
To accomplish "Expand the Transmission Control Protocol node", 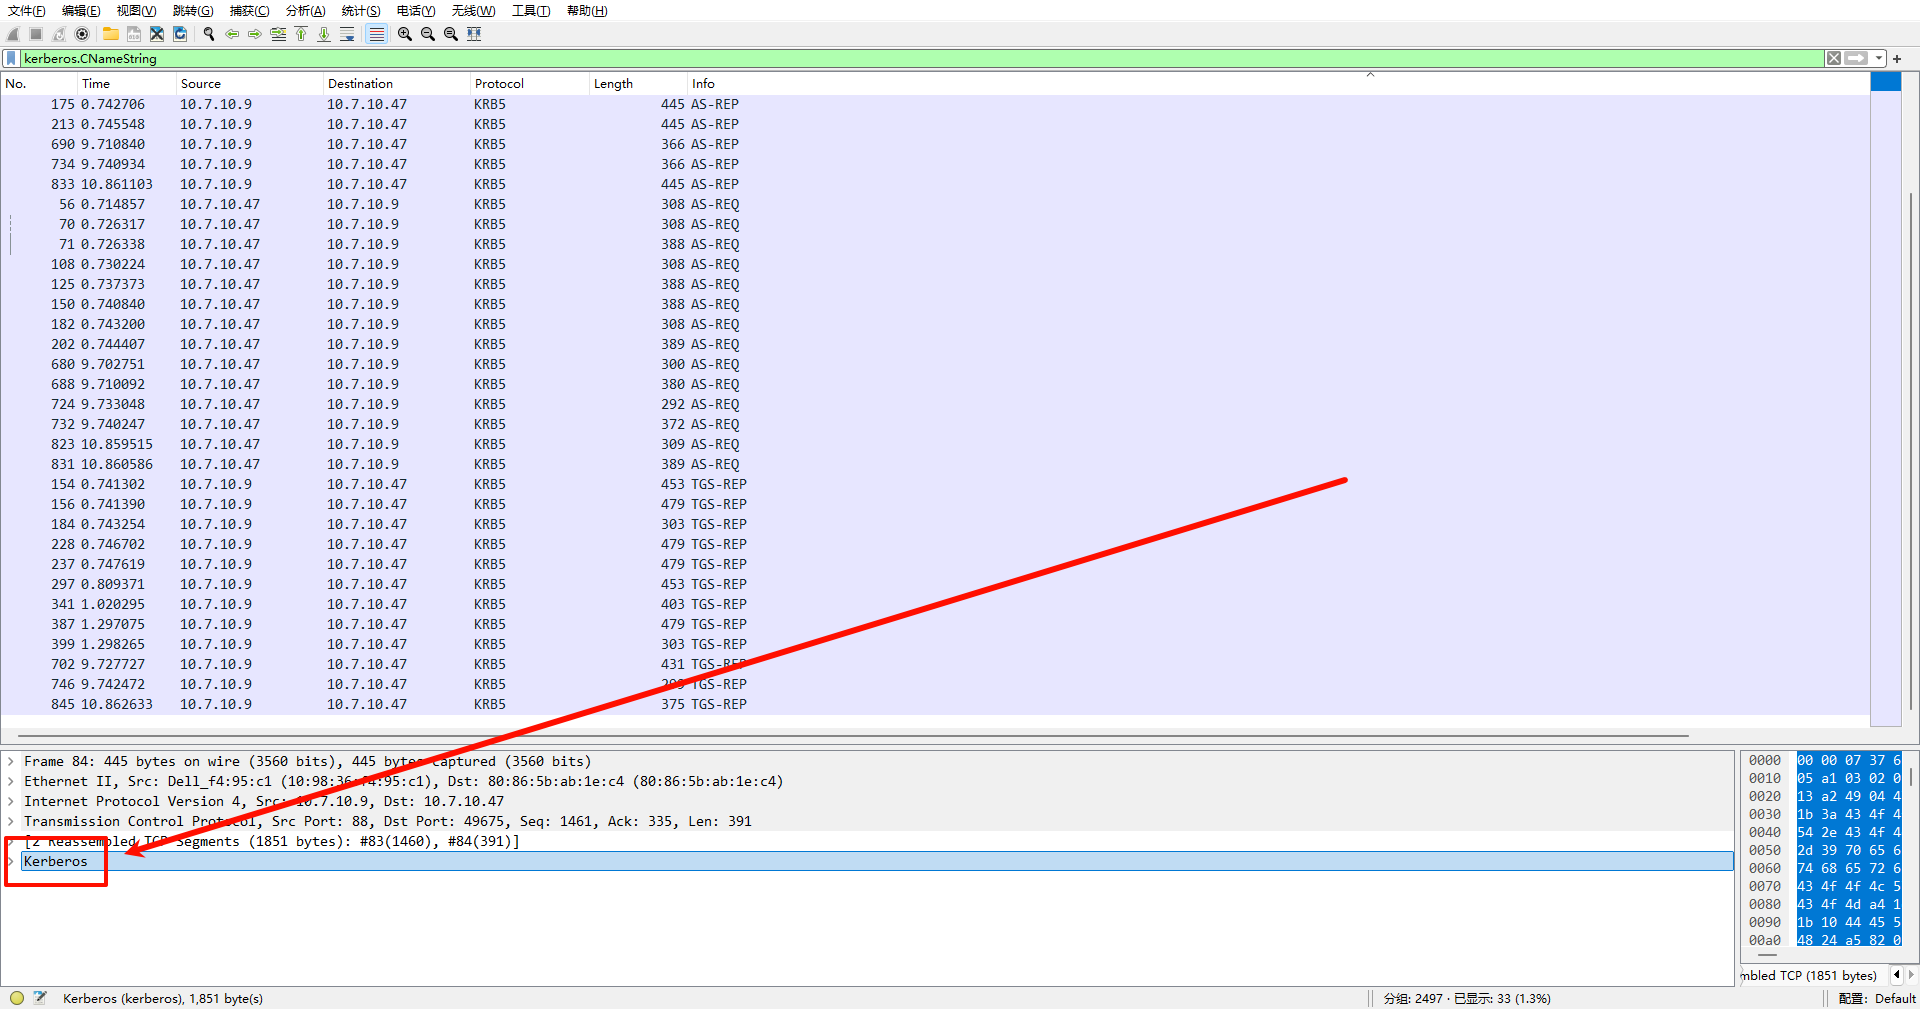I will coord(10,821).
